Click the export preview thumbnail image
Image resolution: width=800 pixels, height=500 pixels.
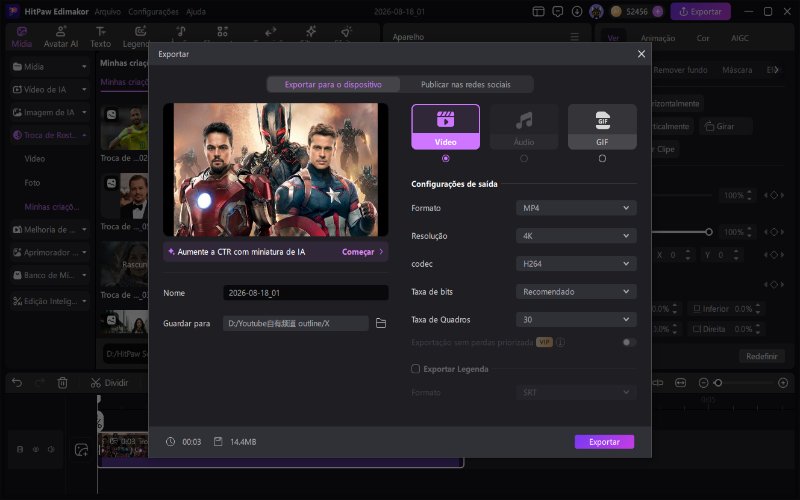coord(276,170)
